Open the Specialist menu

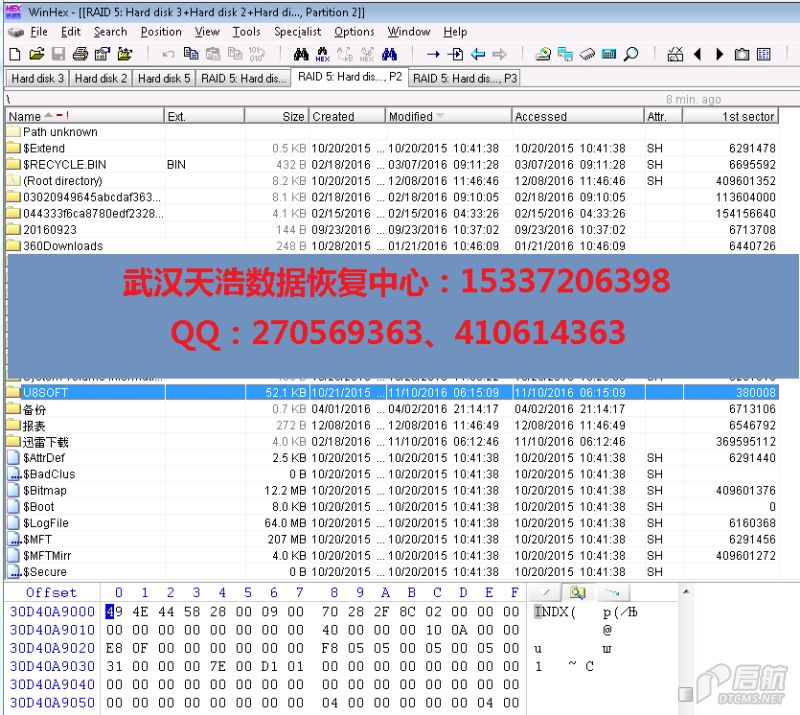(297, 32)
